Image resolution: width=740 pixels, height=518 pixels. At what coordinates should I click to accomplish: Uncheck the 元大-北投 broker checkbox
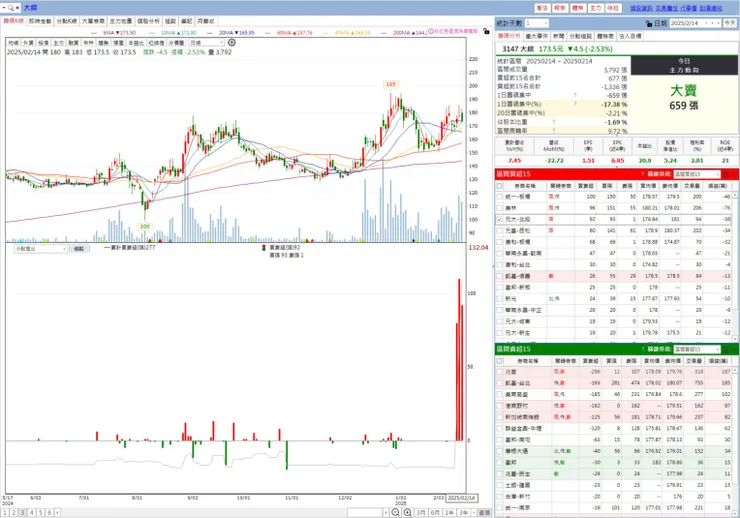pyautogui.click(x=499, y=219)
